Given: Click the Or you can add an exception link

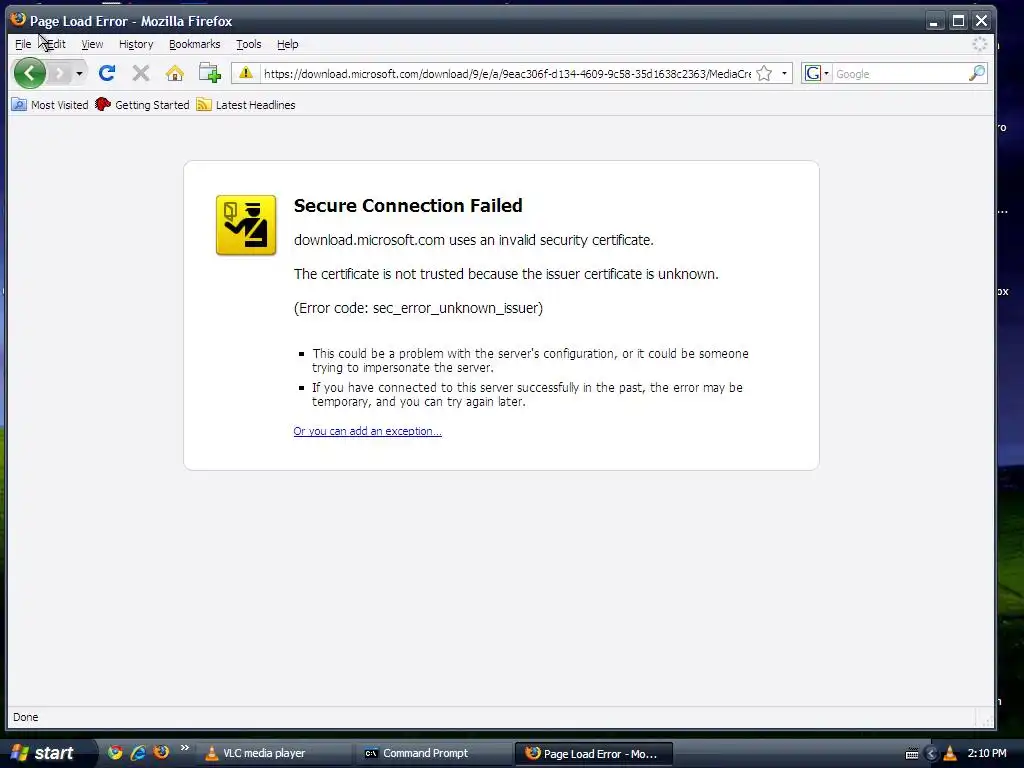Looking at the screenshot, I should tap(368, 431).
